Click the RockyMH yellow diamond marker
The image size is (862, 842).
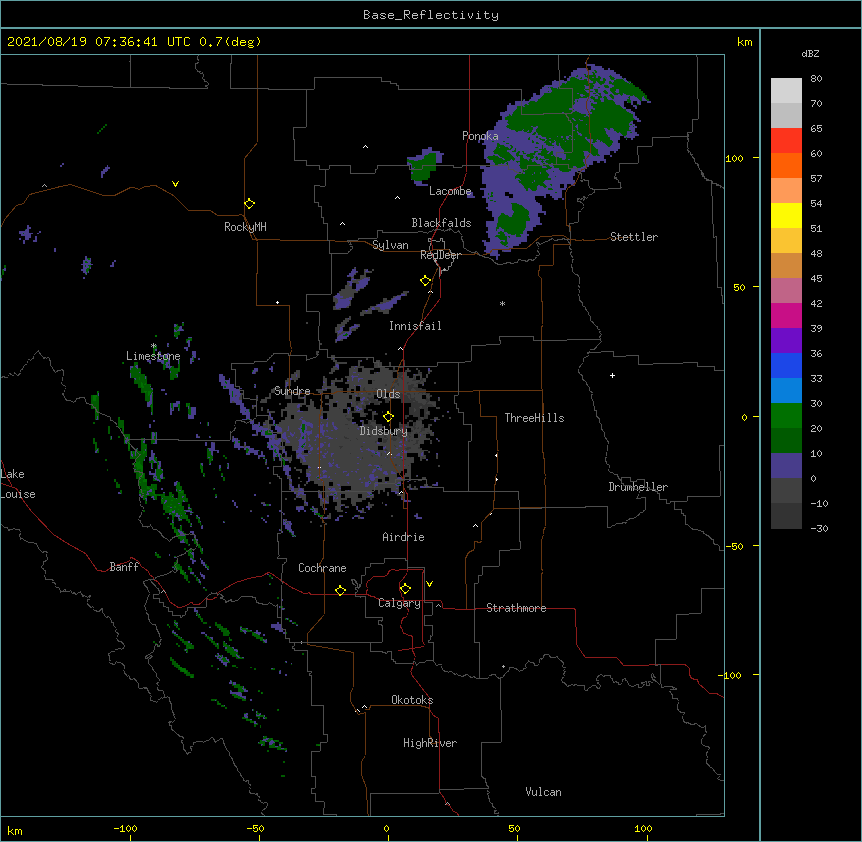[250, 204]
